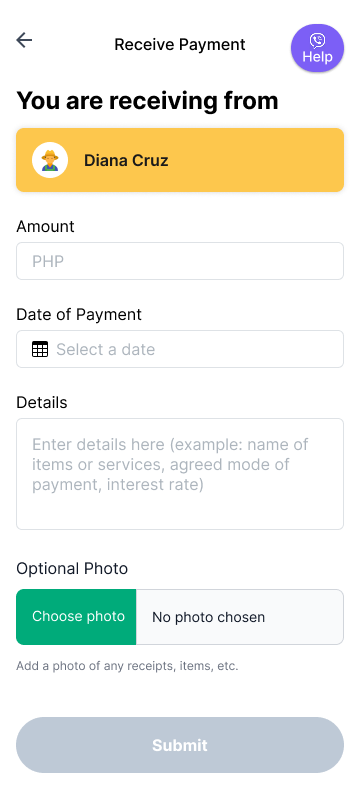Click the Optional Photo label
The width and height of the screenshot is (360, 800).
point(72,568)
